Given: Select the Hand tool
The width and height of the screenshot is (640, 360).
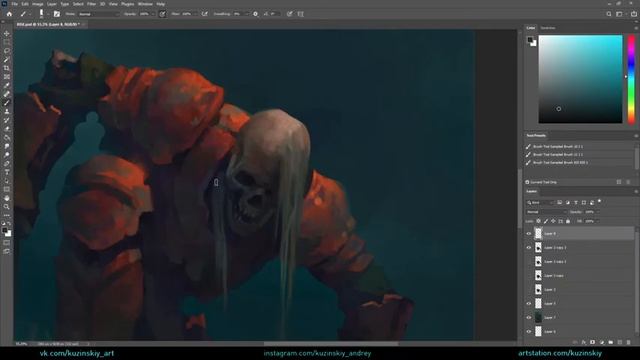Looking at the screenshot, I should point(7,198).
